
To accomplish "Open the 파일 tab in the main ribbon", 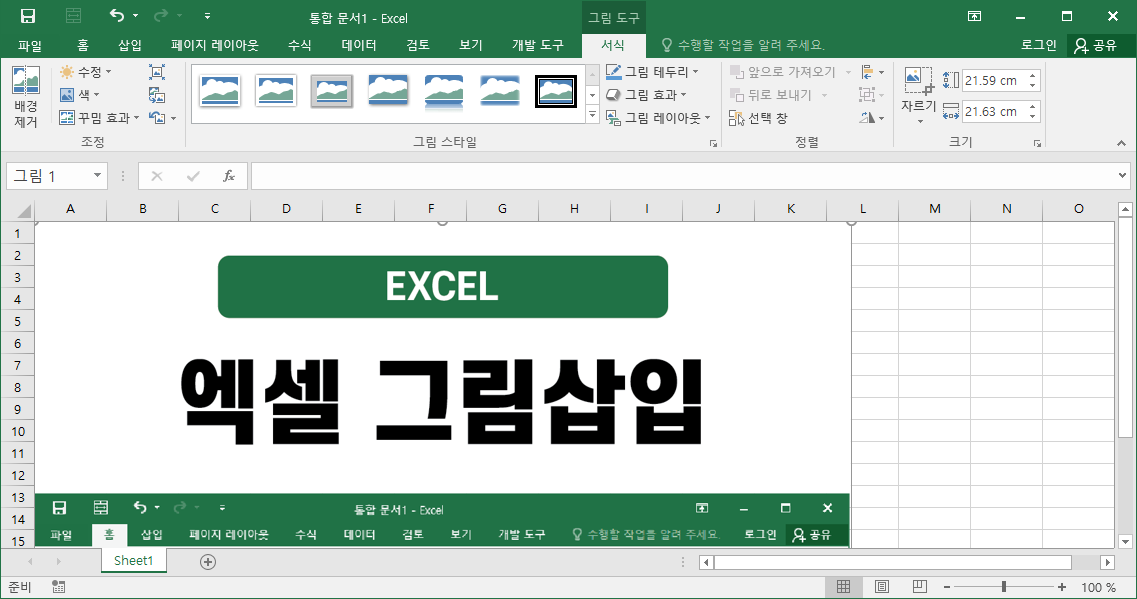I will [x=30, y=45].
